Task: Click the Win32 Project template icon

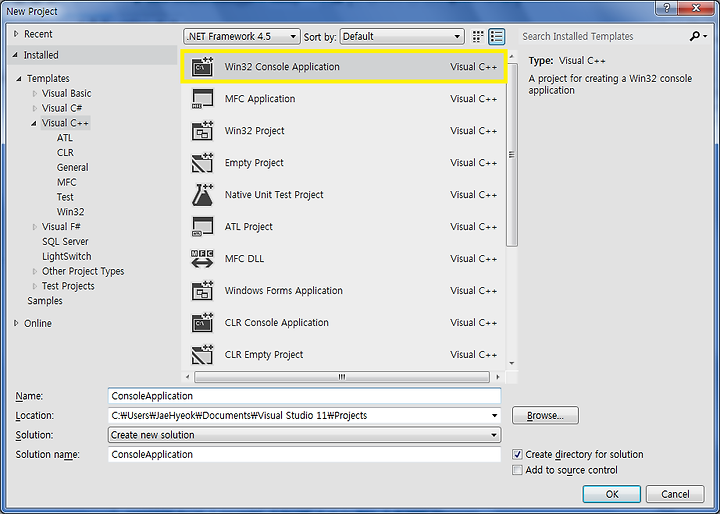Action: point(202,131)
